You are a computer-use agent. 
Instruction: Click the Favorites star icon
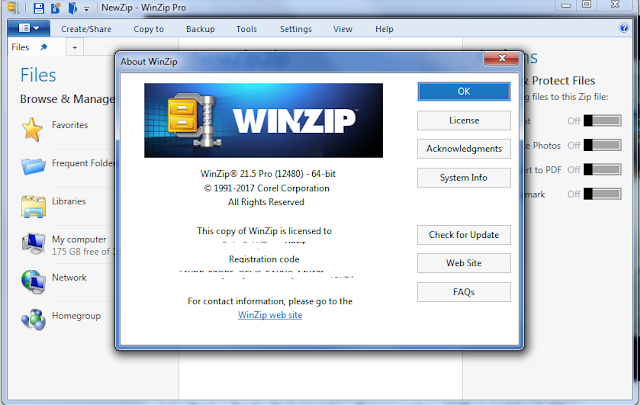click(x=32, y=129)
